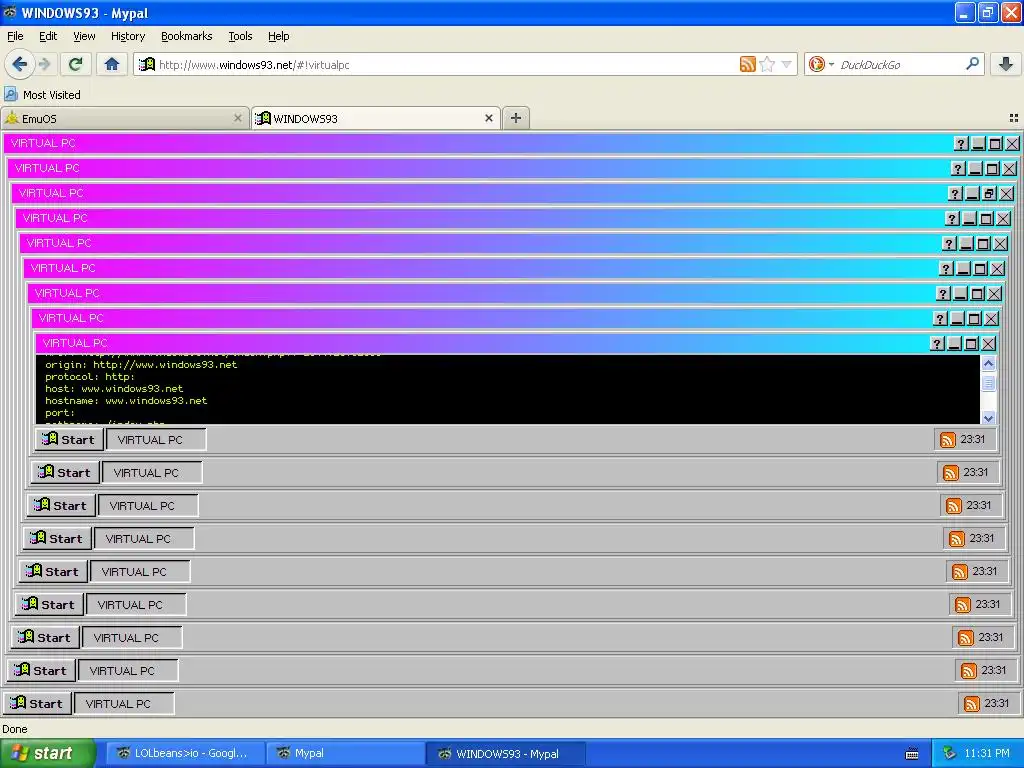
Task: Click the innermost Windows93 Start button
Action: coord(69,440)
